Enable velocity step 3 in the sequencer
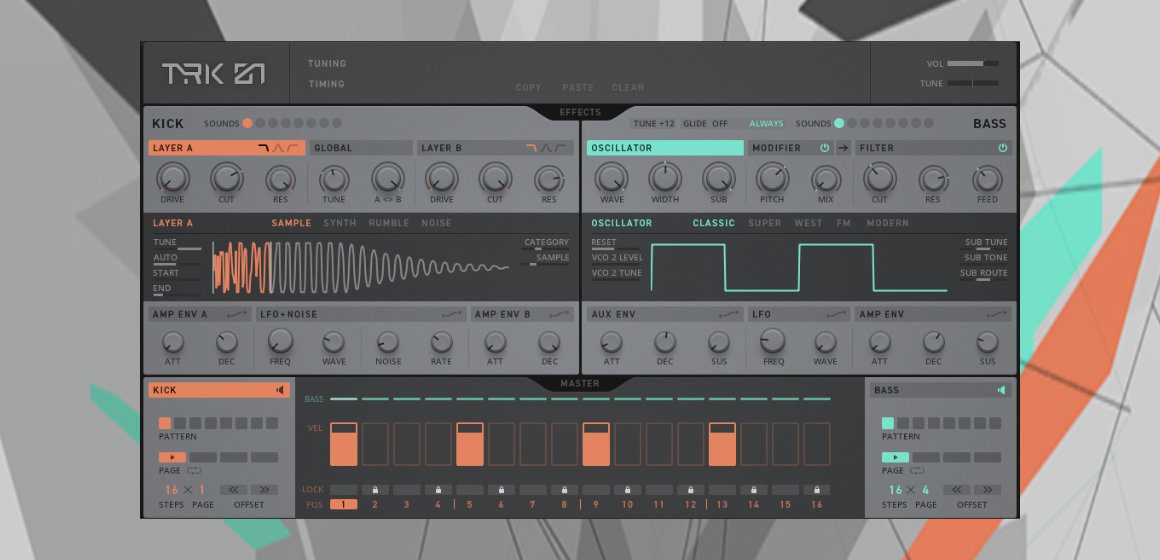The height and width of the screenshot is (560, 1160). [x=407, y=444]
